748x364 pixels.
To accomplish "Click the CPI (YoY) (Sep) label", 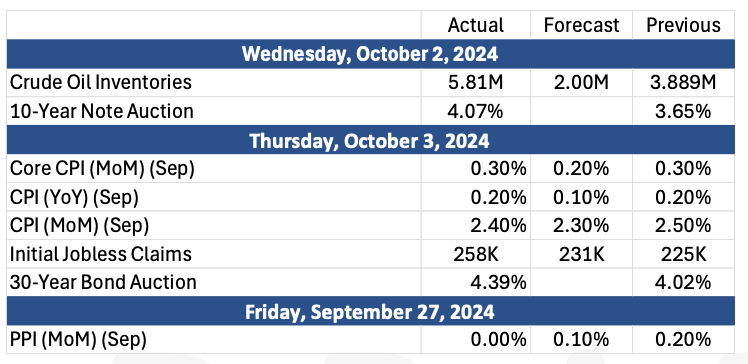I will coord(74,197).
